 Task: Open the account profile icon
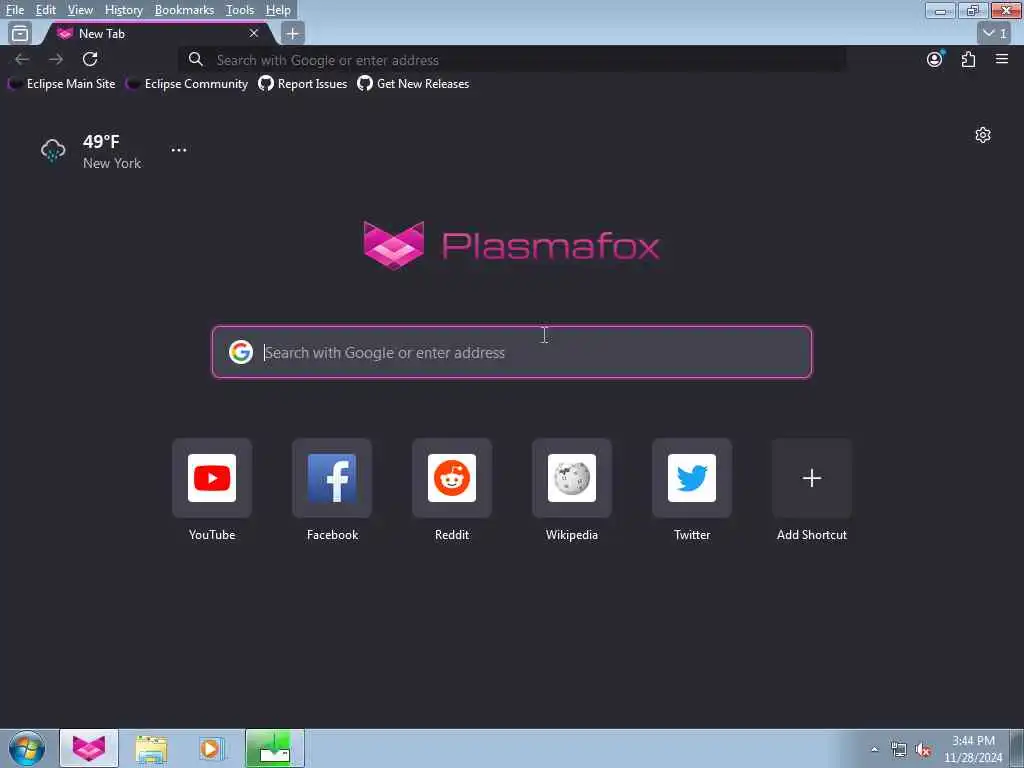(x=935, y=59)
